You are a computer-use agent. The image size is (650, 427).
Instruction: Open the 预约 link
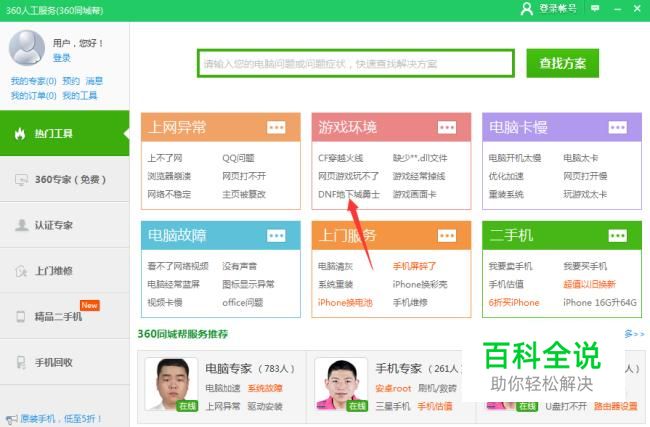(71, 81)
